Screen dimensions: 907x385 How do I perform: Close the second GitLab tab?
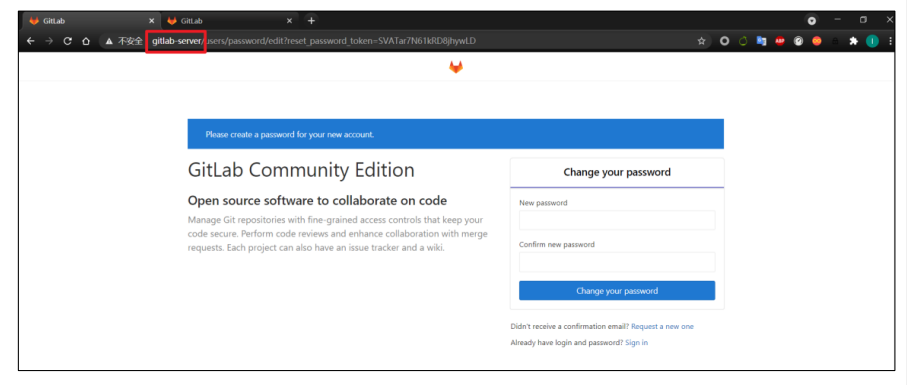click(x=289, y=21)
